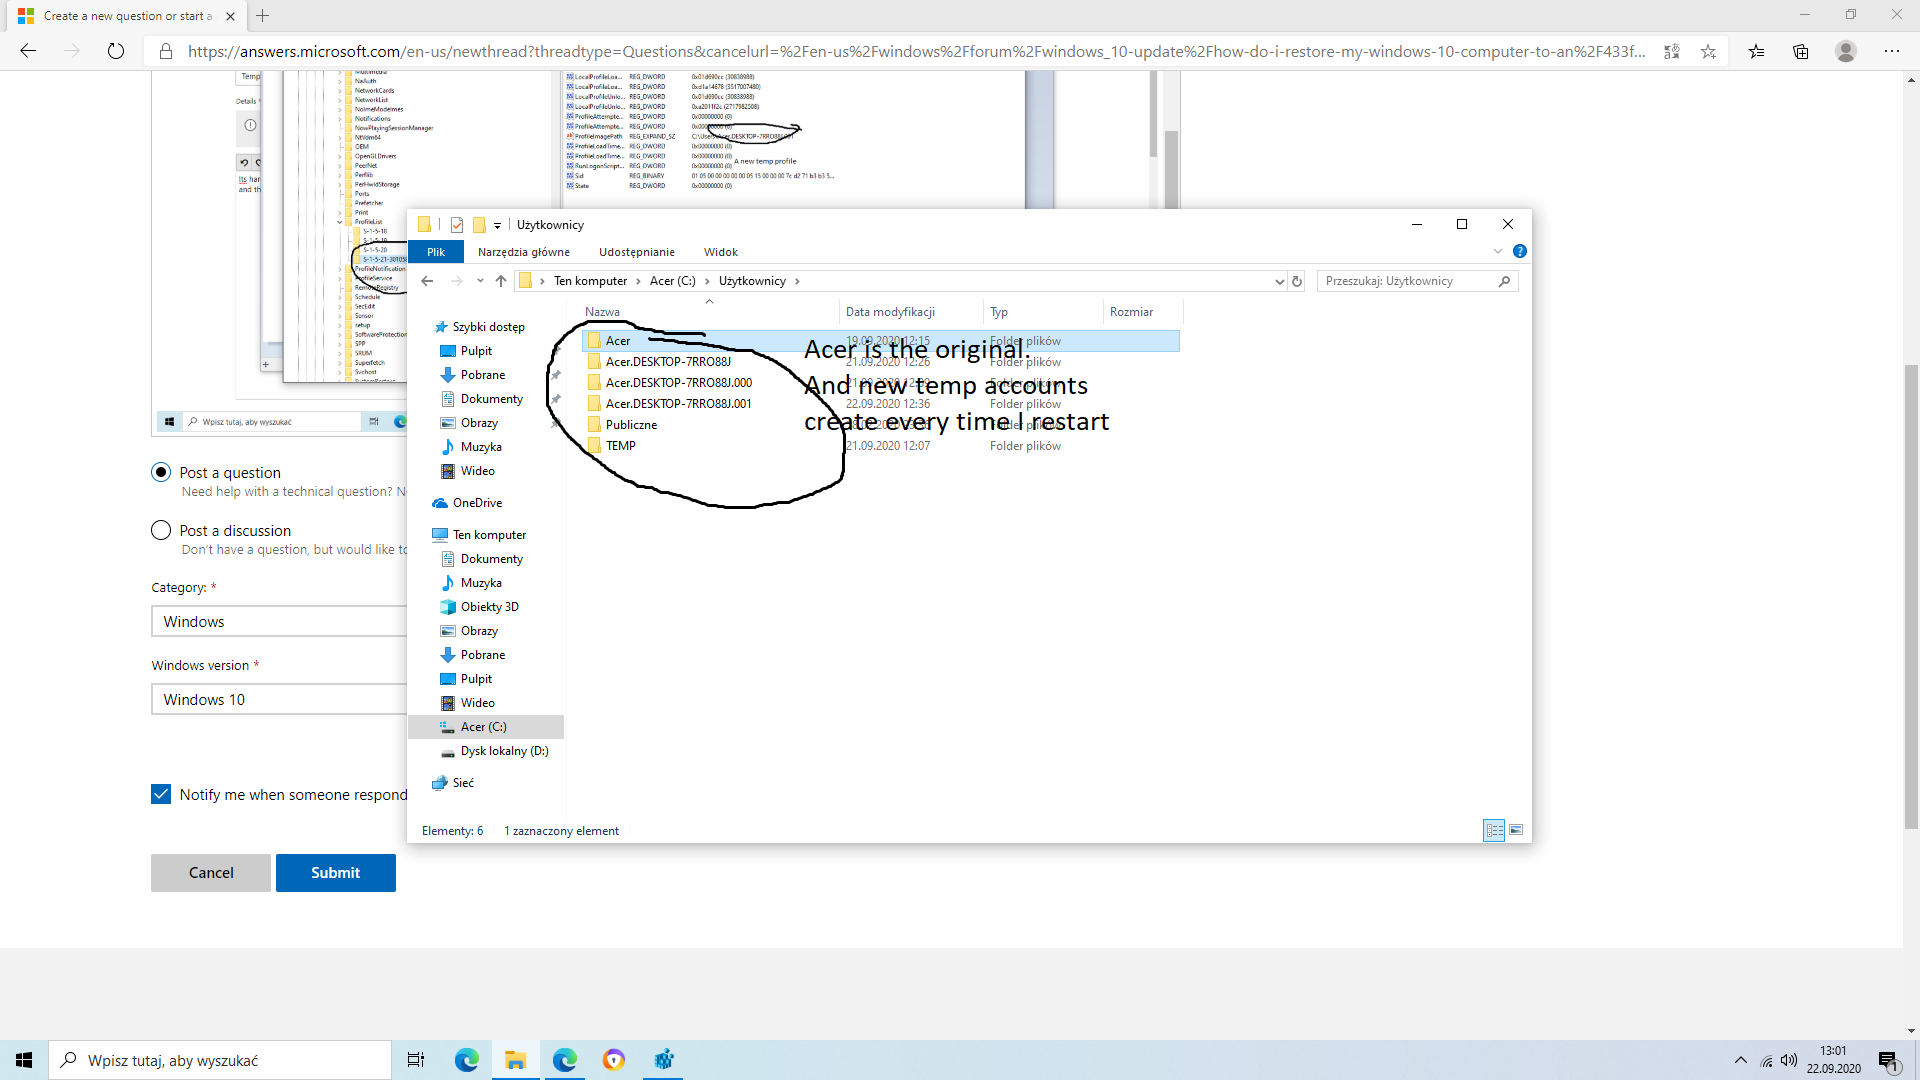This screenshot has height=1080, width=1920.
Task: Refresh the Explorer address bar
Action: tap(1297, 281)
